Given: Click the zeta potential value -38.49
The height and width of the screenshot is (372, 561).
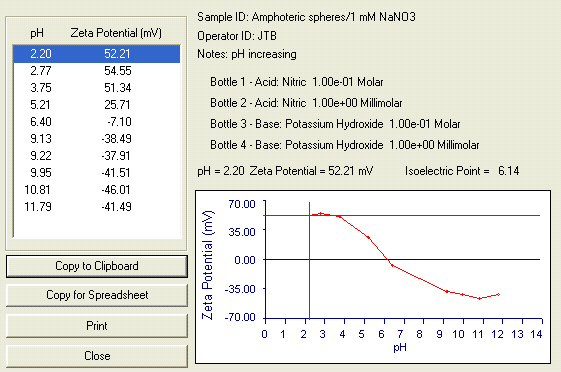Looking at the screenshot, I should click(x=116, y=139).
